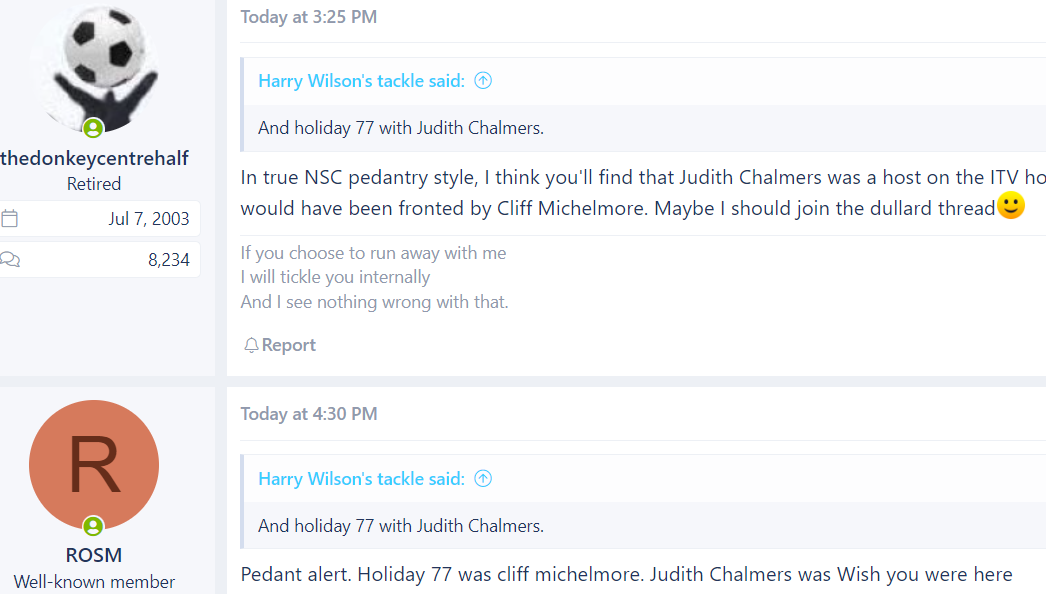Click 'Harry Wilson's tackle said:' in second post
Viewport: 1046px width, 594px height.
tap(361, 479)
